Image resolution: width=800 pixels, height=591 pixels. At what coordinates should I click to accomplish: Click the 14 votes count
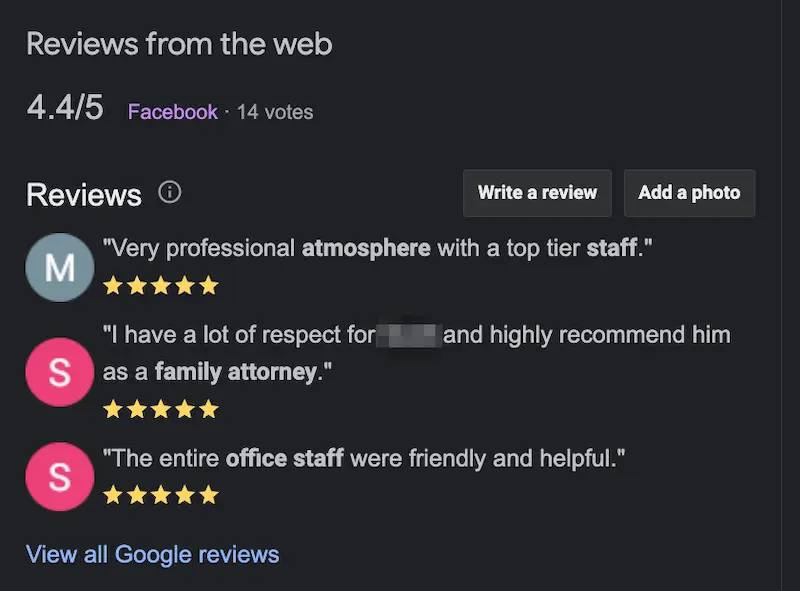click(x=275, y=112)
